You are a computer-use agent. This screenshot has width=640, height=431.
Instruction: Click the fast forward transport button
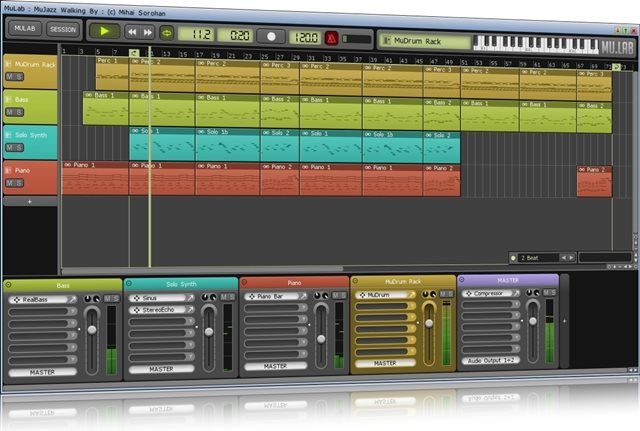coord(148,32)
